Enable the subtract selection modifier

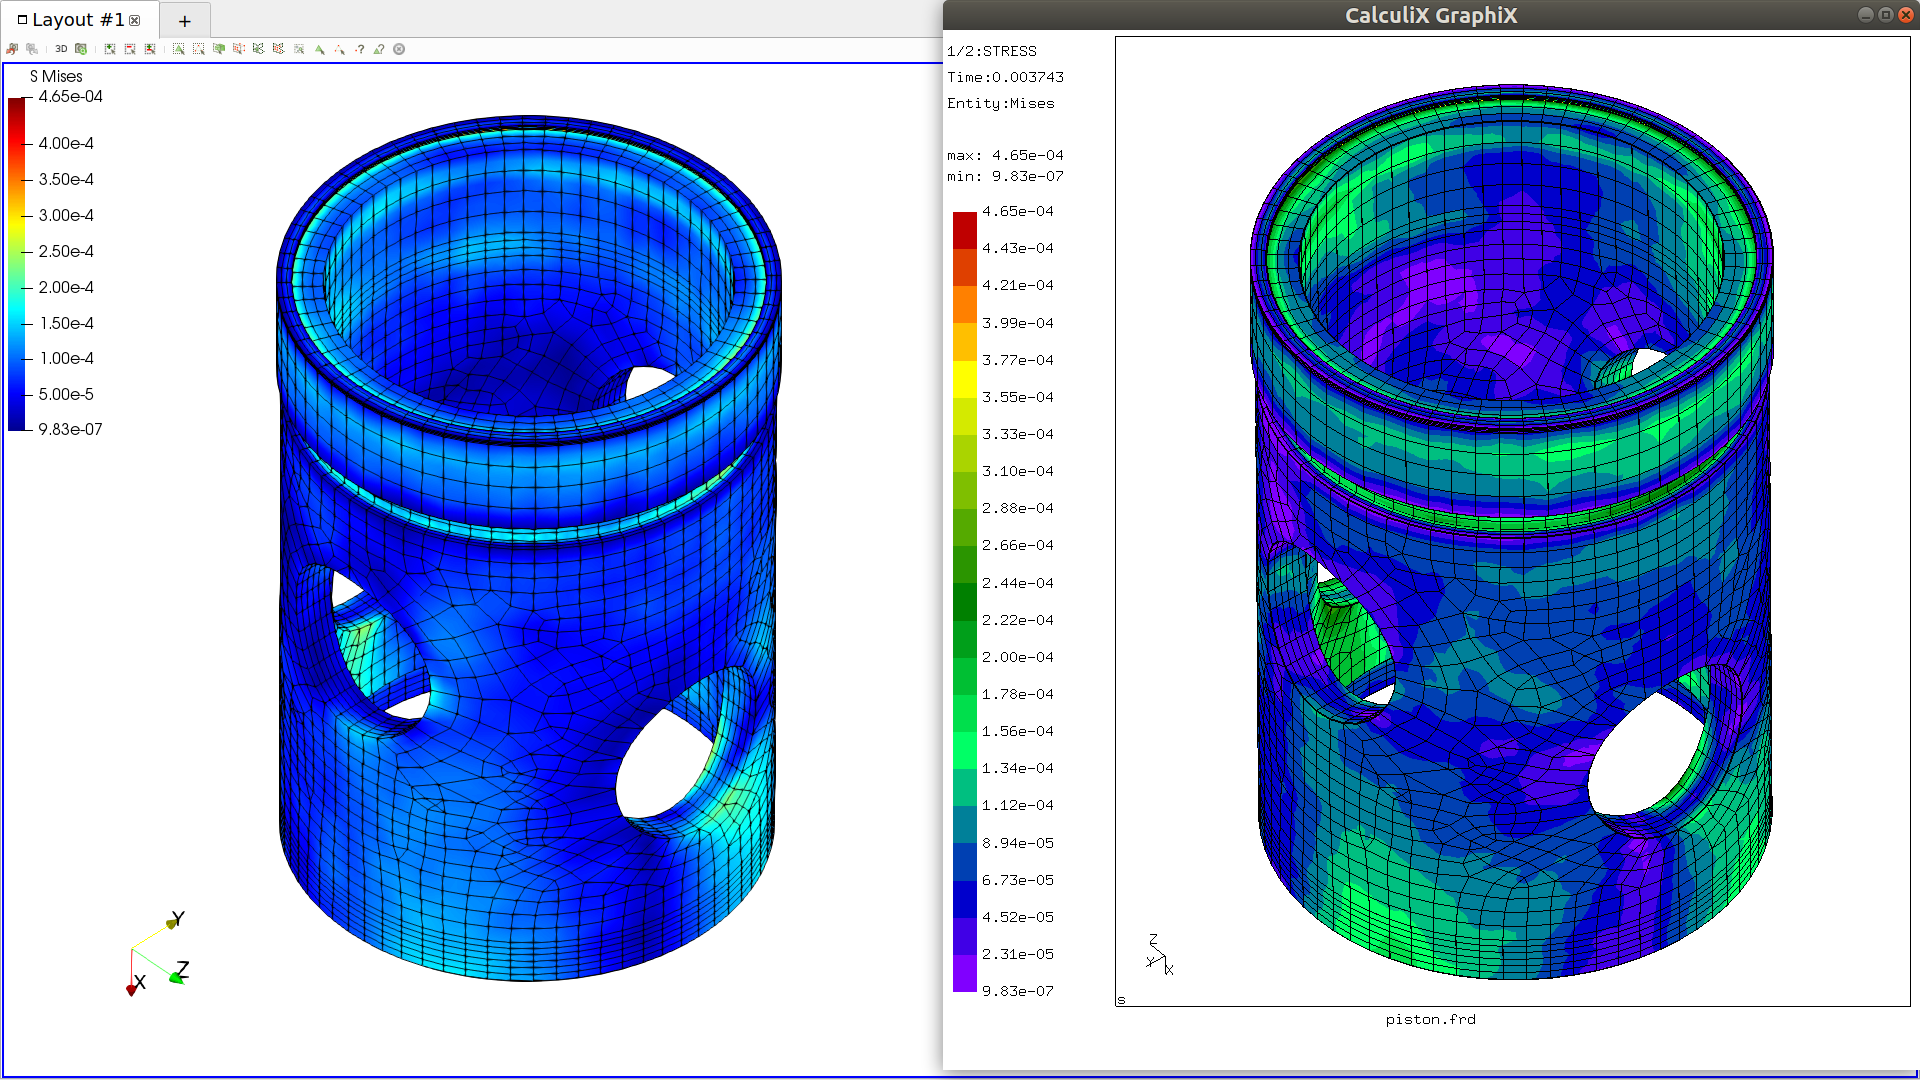(130, 49)
